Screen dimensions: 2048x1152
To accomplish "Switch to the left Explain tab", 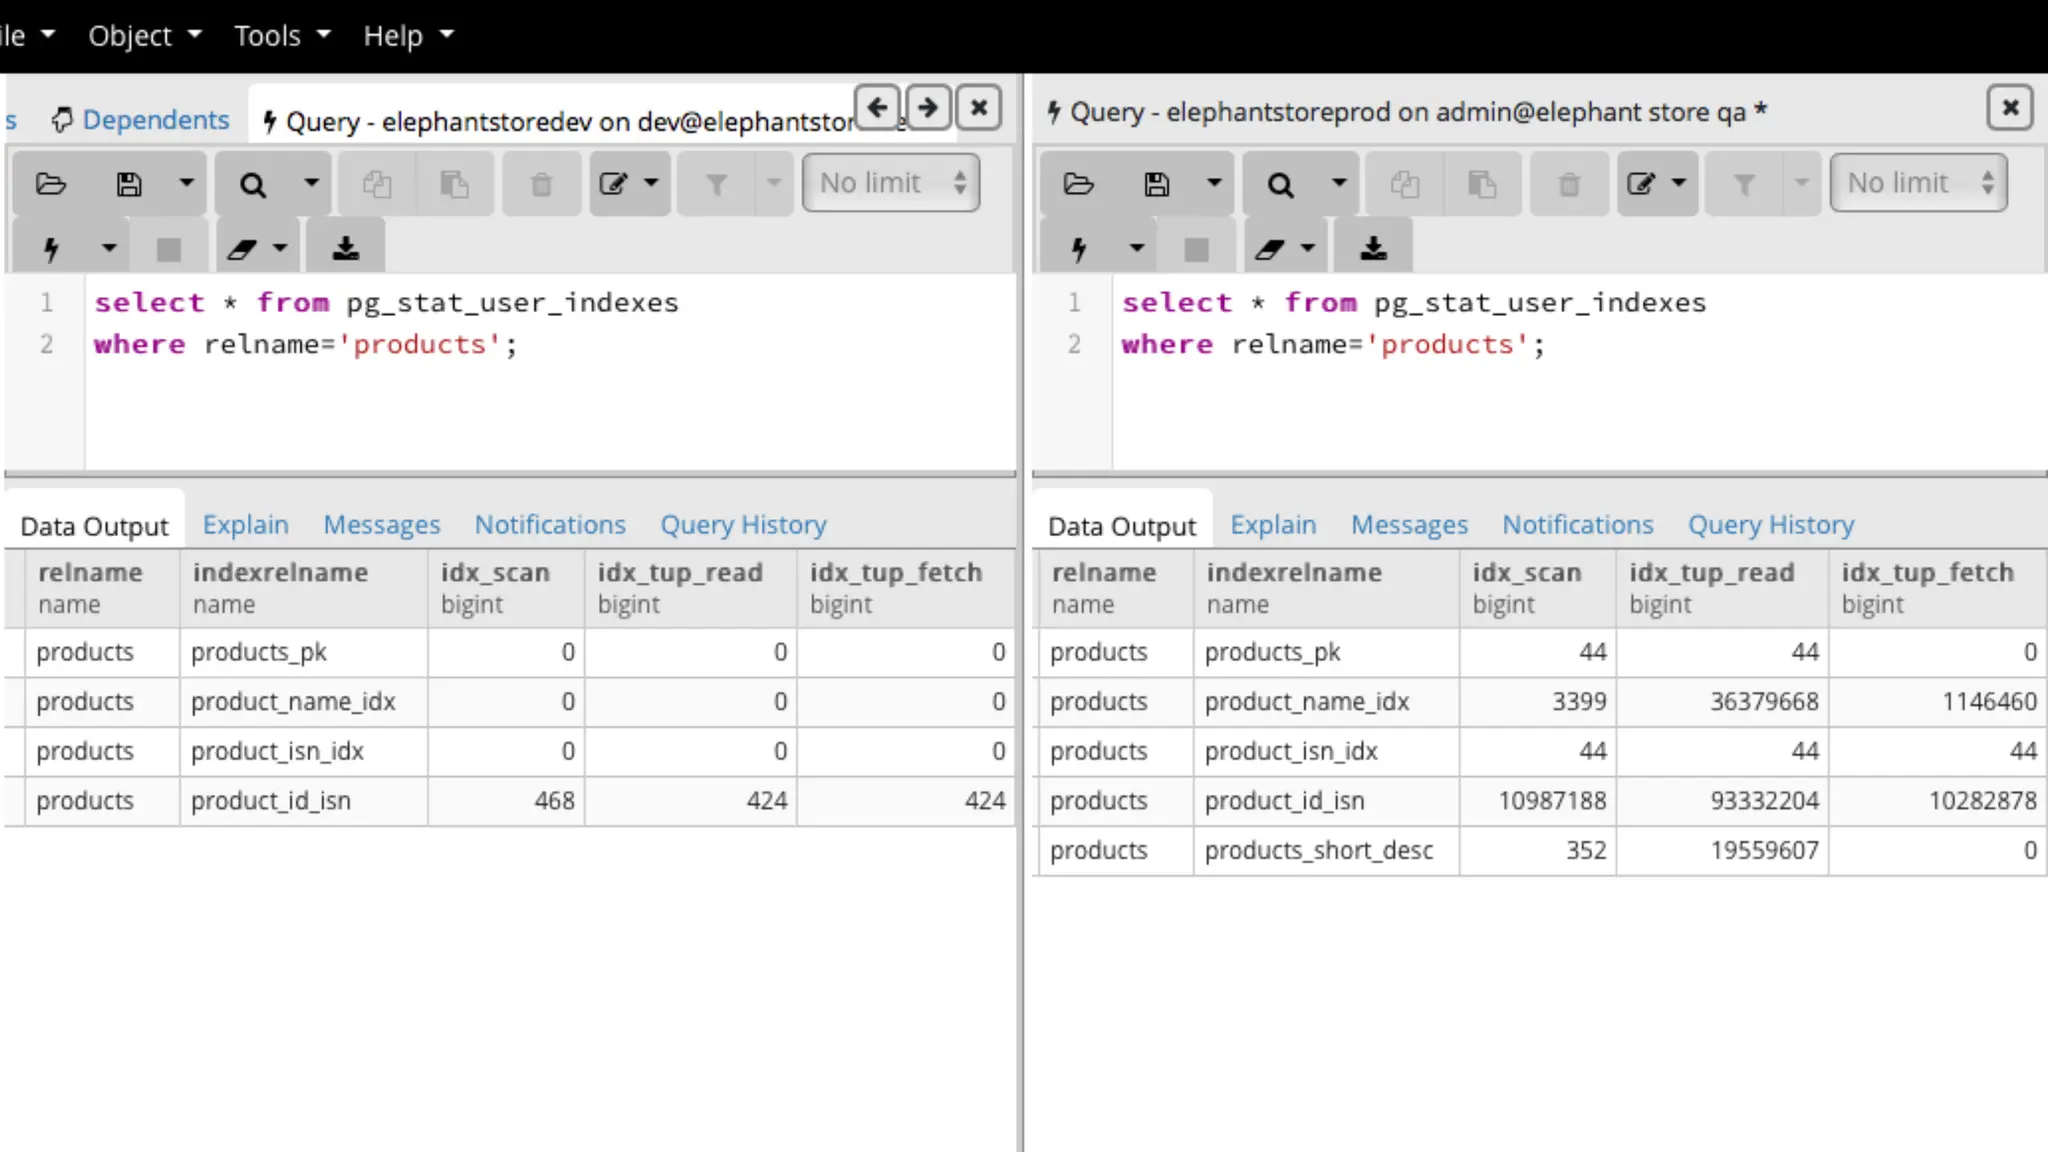I will click(245, 524).
